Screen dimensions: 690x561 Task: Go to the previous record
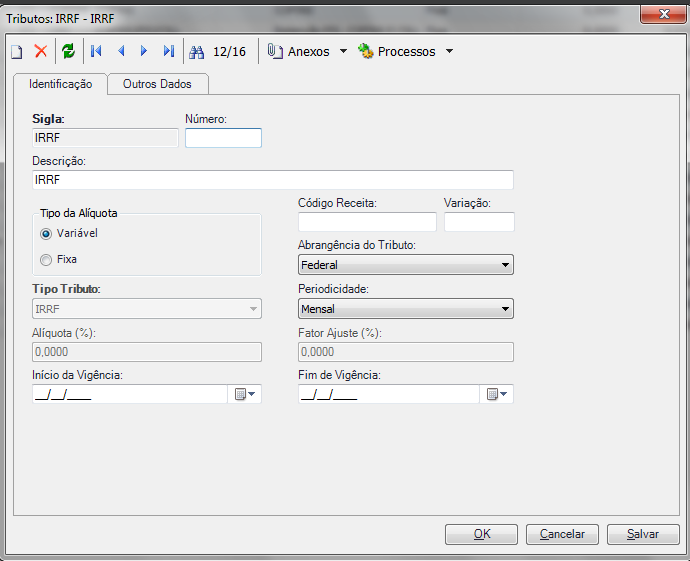click(121, 51)
